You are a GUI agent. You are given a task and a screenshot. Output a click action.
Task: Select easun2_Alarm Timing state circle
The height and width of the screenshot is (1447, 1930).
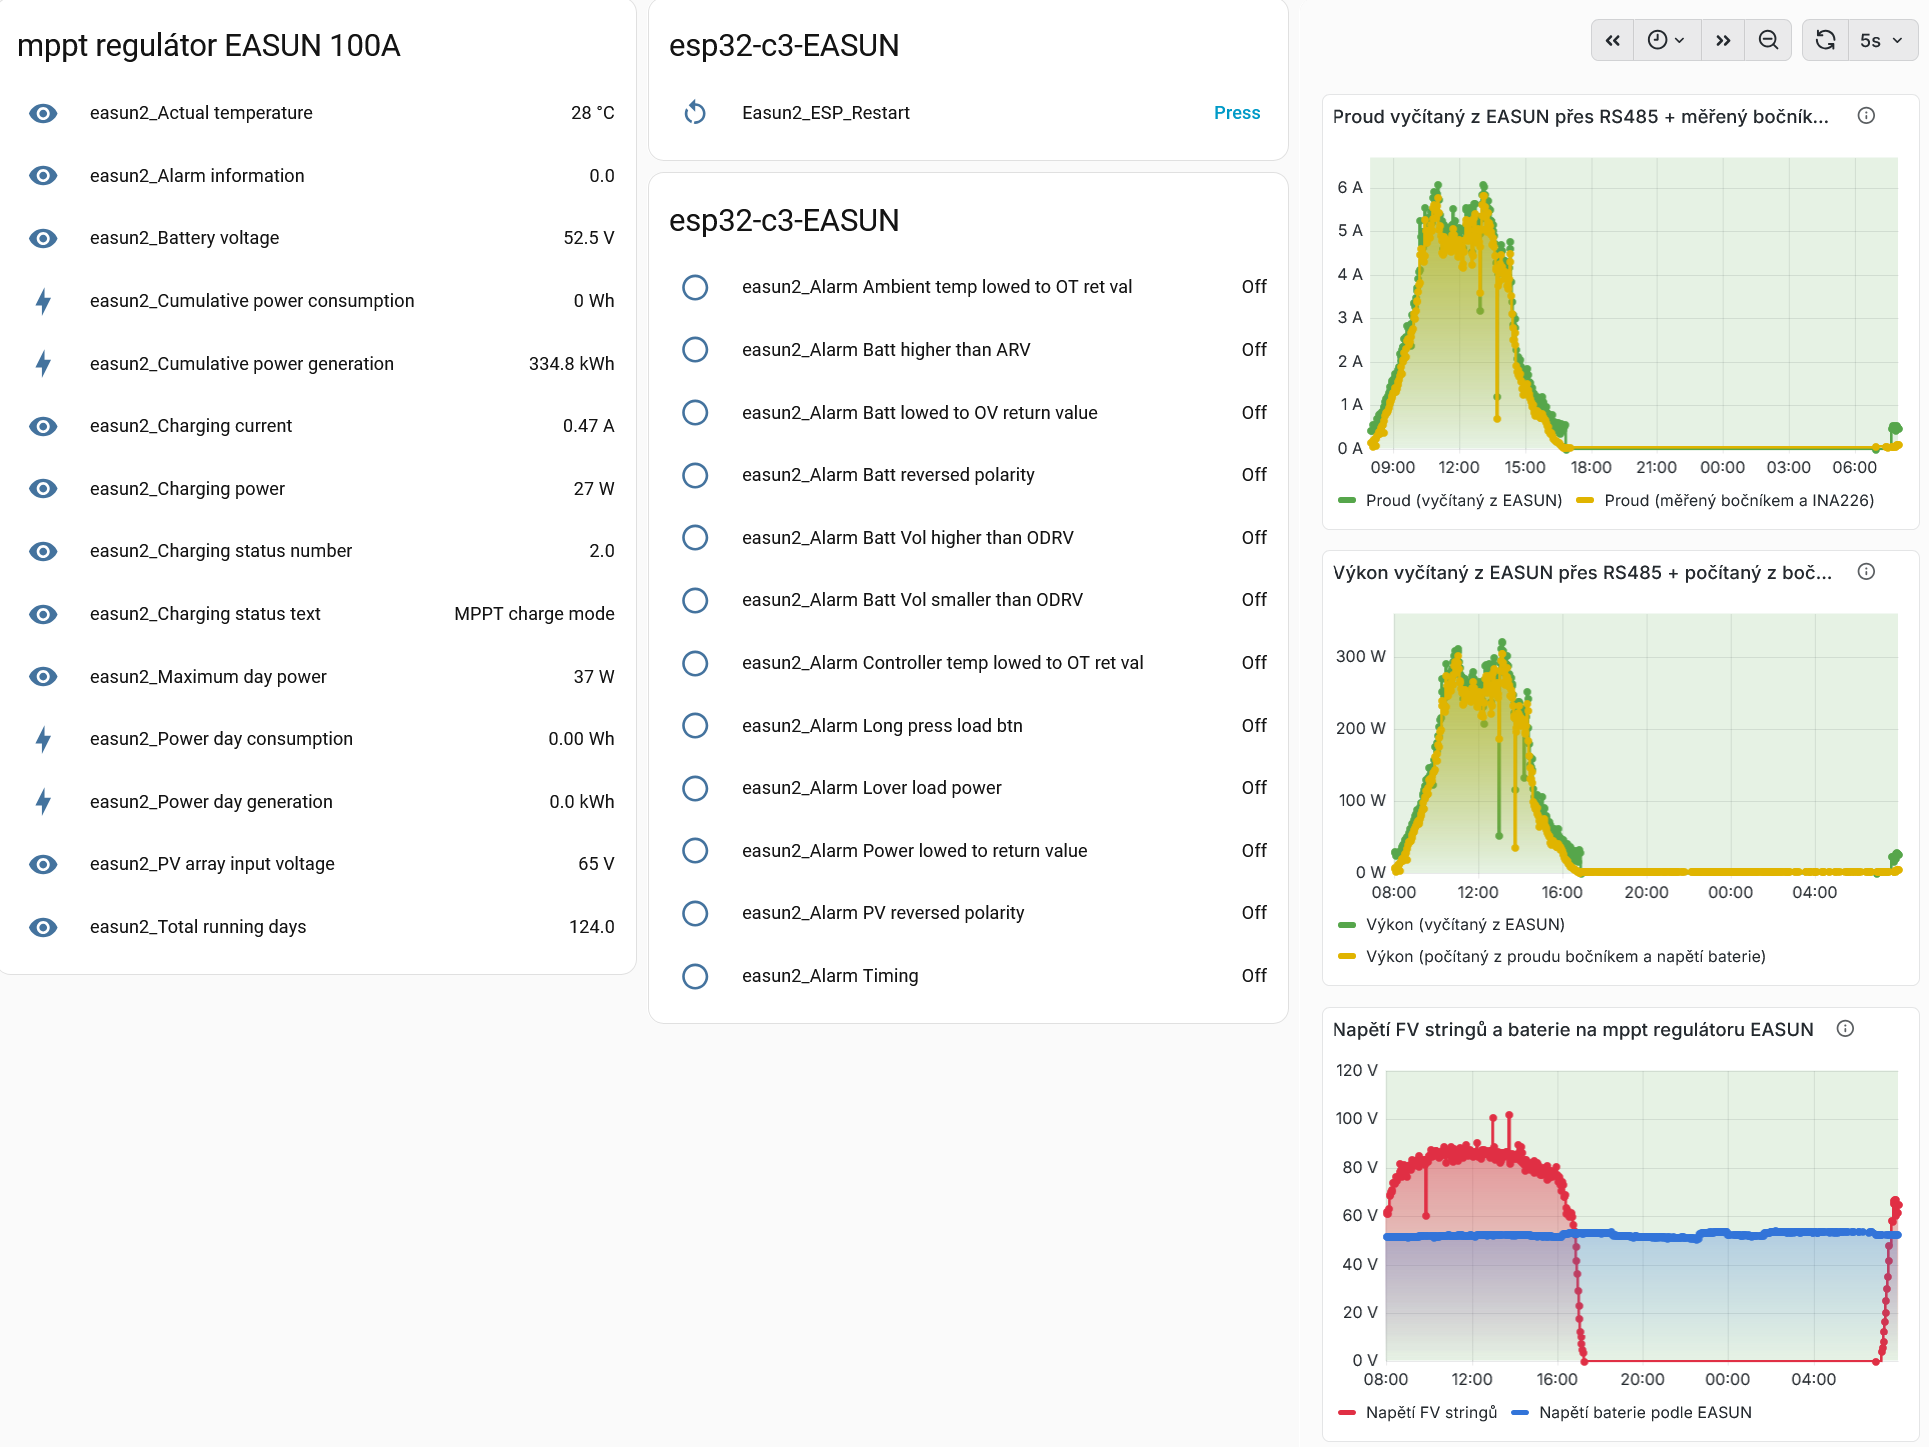point(695,976)
